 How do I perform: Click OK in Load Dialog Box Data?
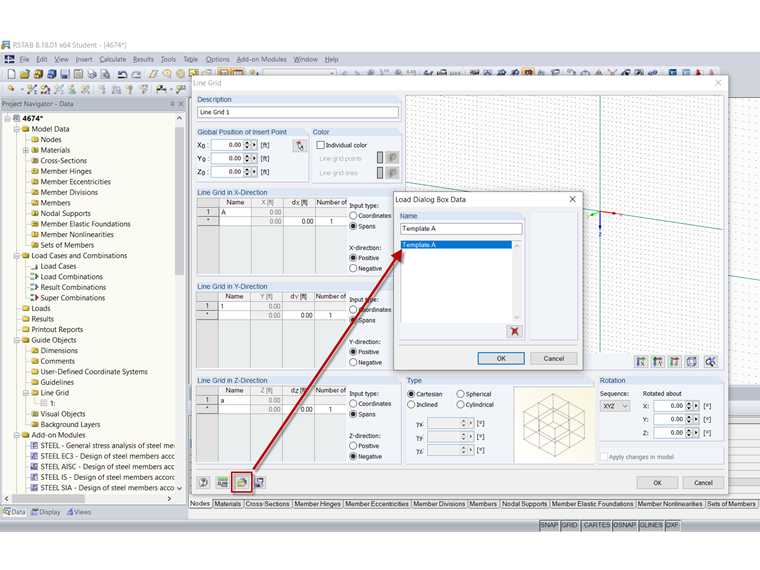(501, 358)
